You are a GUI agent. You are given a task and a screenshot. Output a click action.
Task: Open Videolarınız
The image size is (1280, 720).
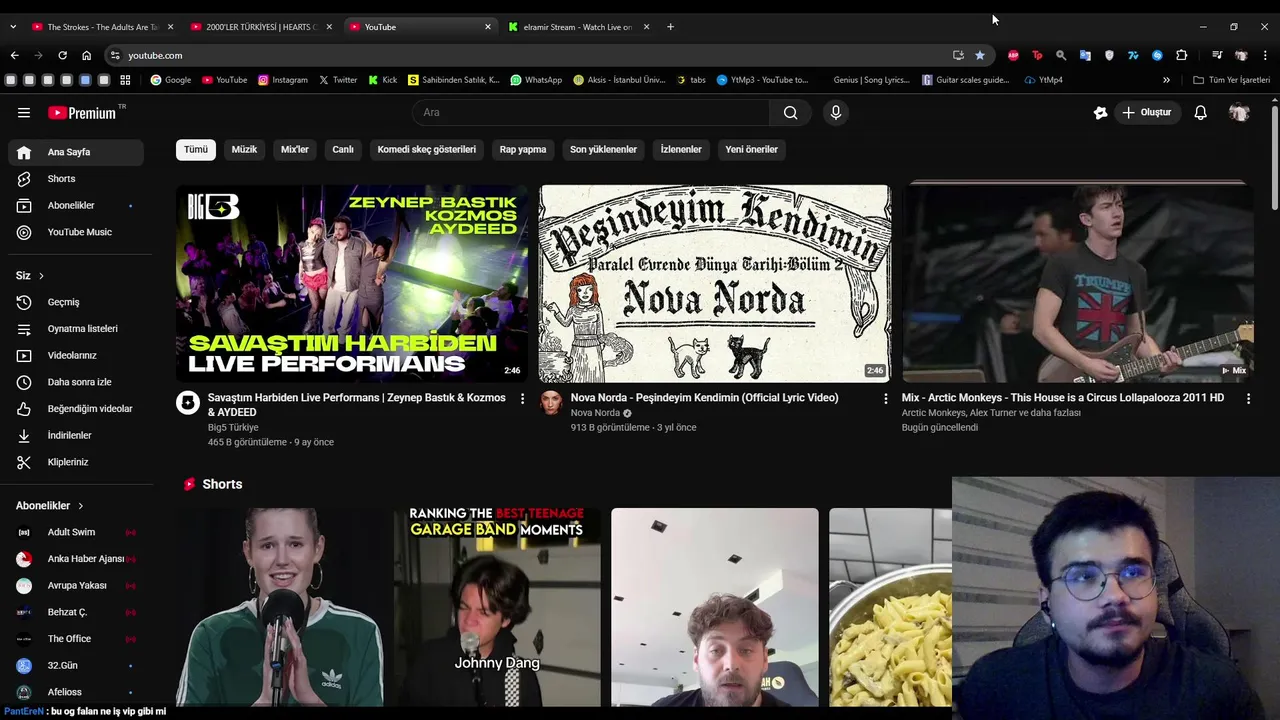(x=76, y=355)
